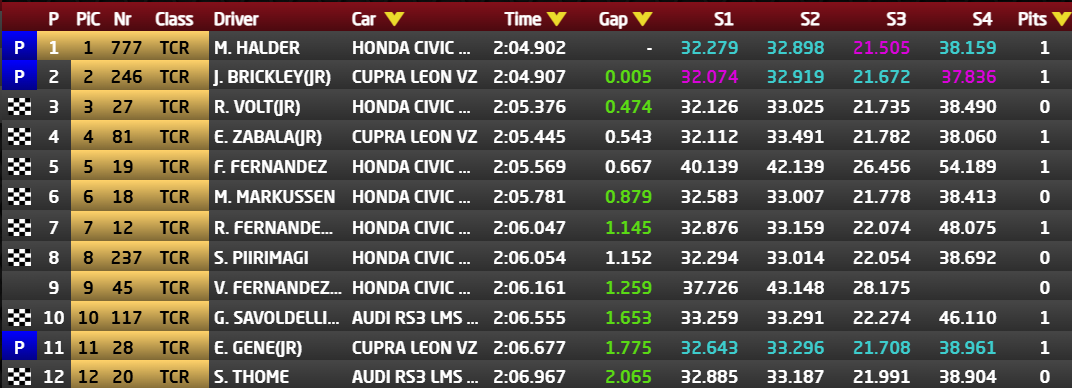Open the Time column filter arrow
Screen dimensions: 1072x388
557,19
